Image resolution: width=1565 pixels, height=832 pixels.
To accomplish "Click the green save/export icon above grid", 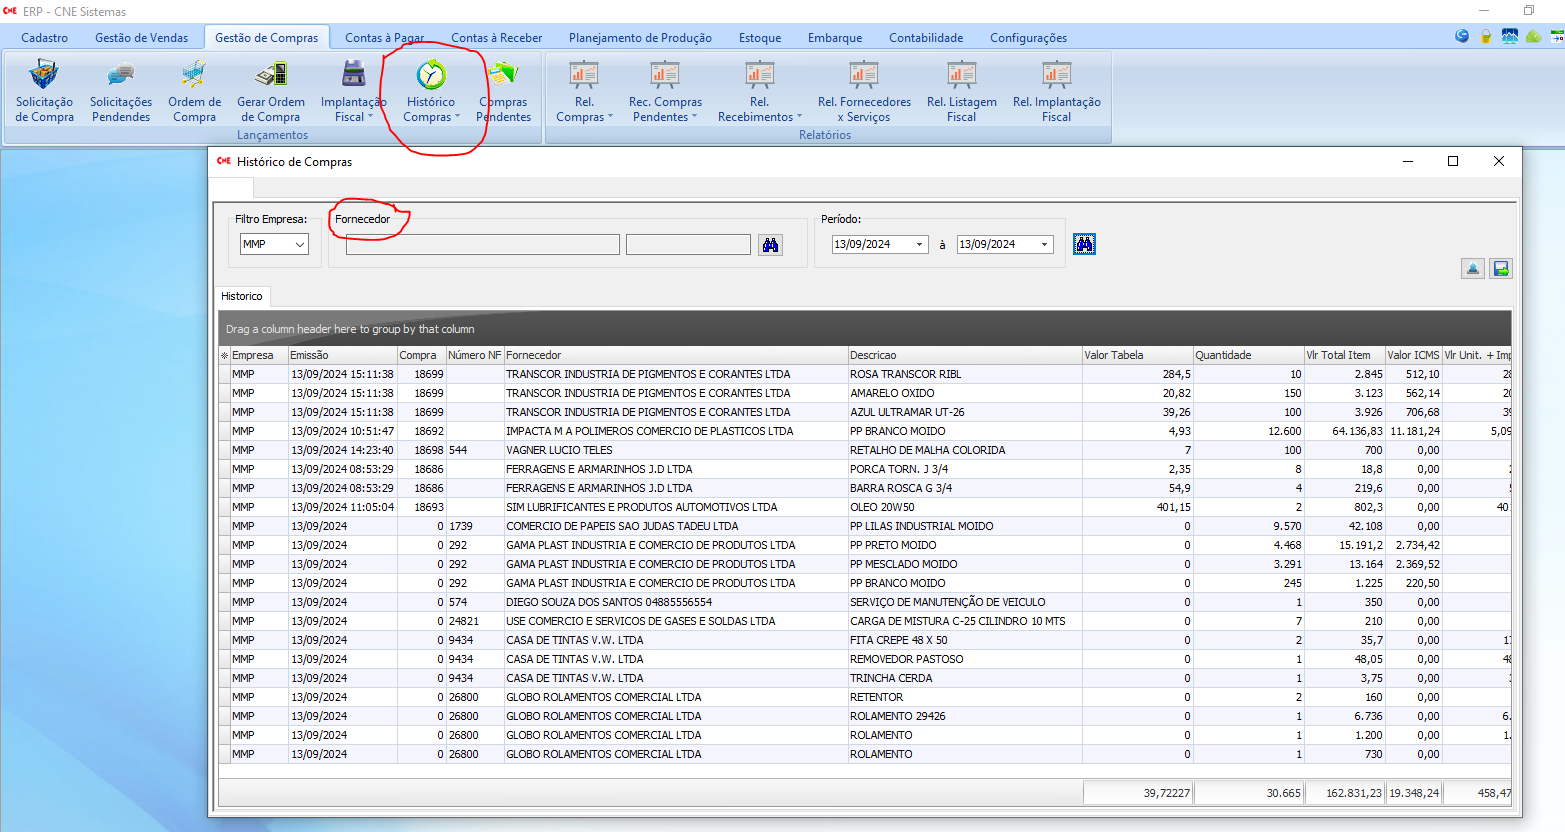I will click(x=1500, y=269).
